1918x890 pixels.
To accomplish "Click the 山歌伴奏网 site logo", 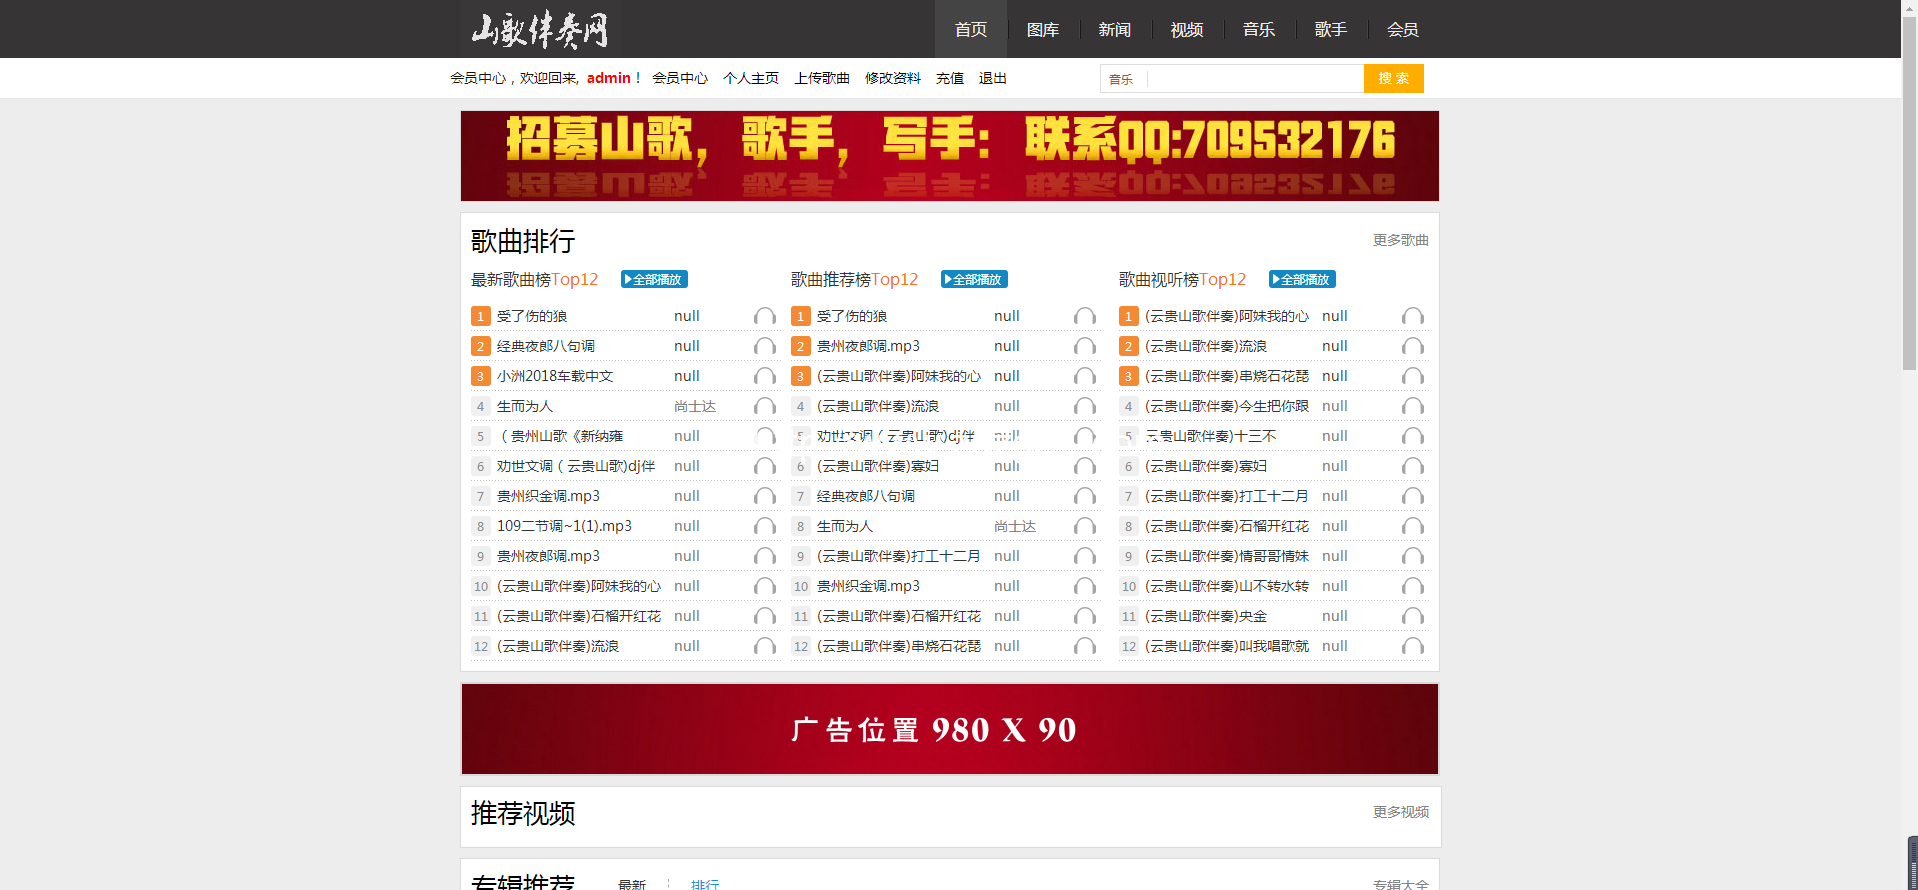I will click(540, 30).
